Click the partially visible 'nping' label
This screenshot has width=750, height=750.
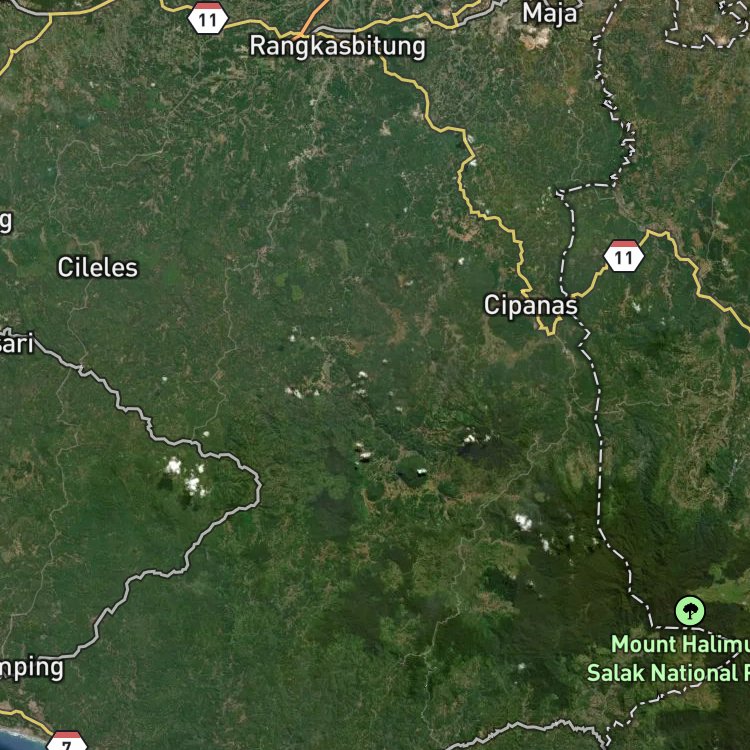pyautogui.click(x=31, y=668)
